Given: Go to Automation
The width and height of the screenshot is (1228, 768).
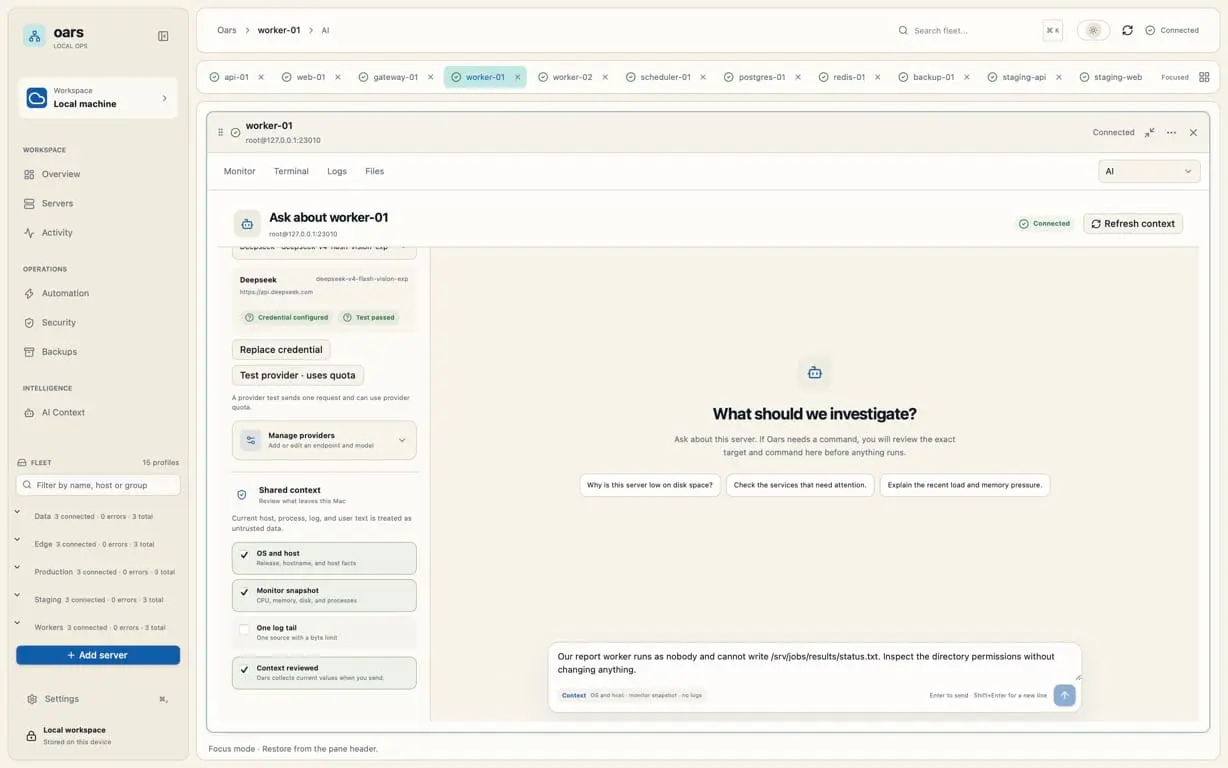Looking at the screenshot, I should tap(65, 293).
